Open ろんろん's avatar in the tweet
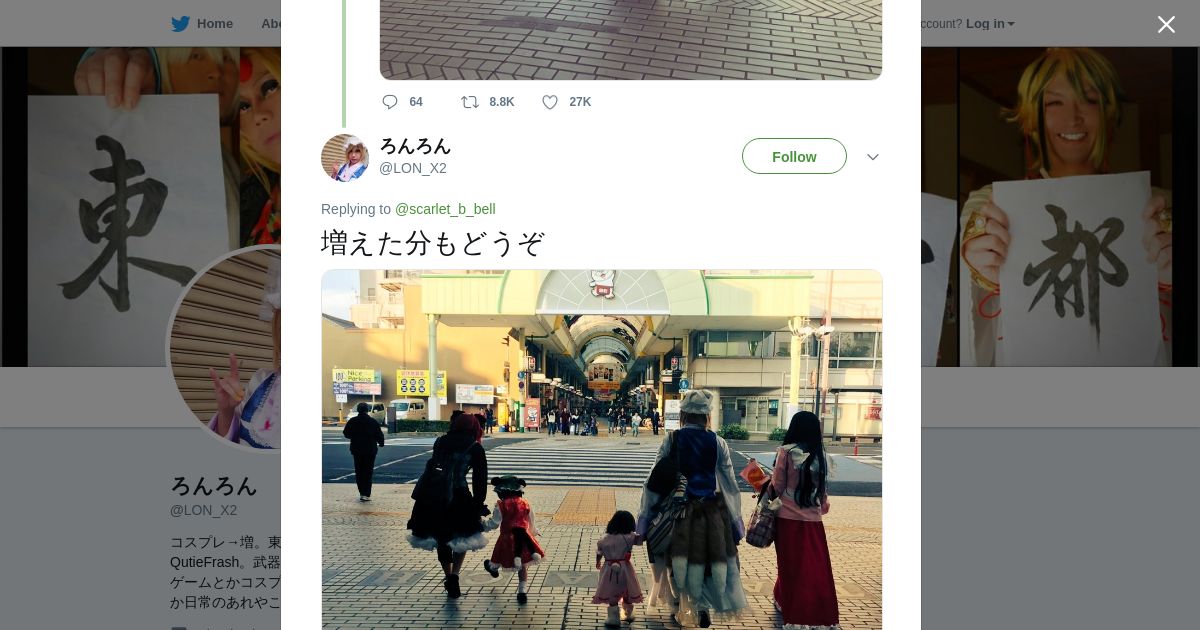Screen dimensions: 1200x630 [x=345, y=158]
